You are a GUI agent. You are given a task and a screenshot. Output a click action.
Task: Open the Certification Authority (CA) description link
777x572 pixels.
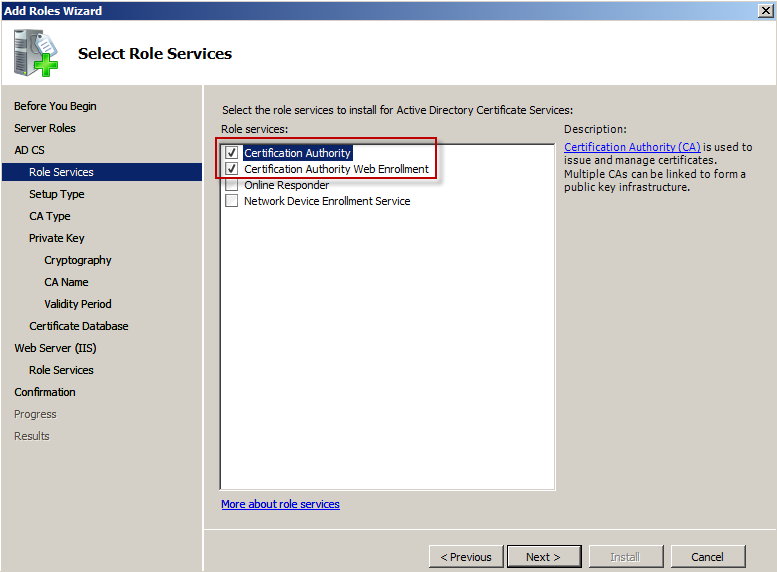click(632, 147)
